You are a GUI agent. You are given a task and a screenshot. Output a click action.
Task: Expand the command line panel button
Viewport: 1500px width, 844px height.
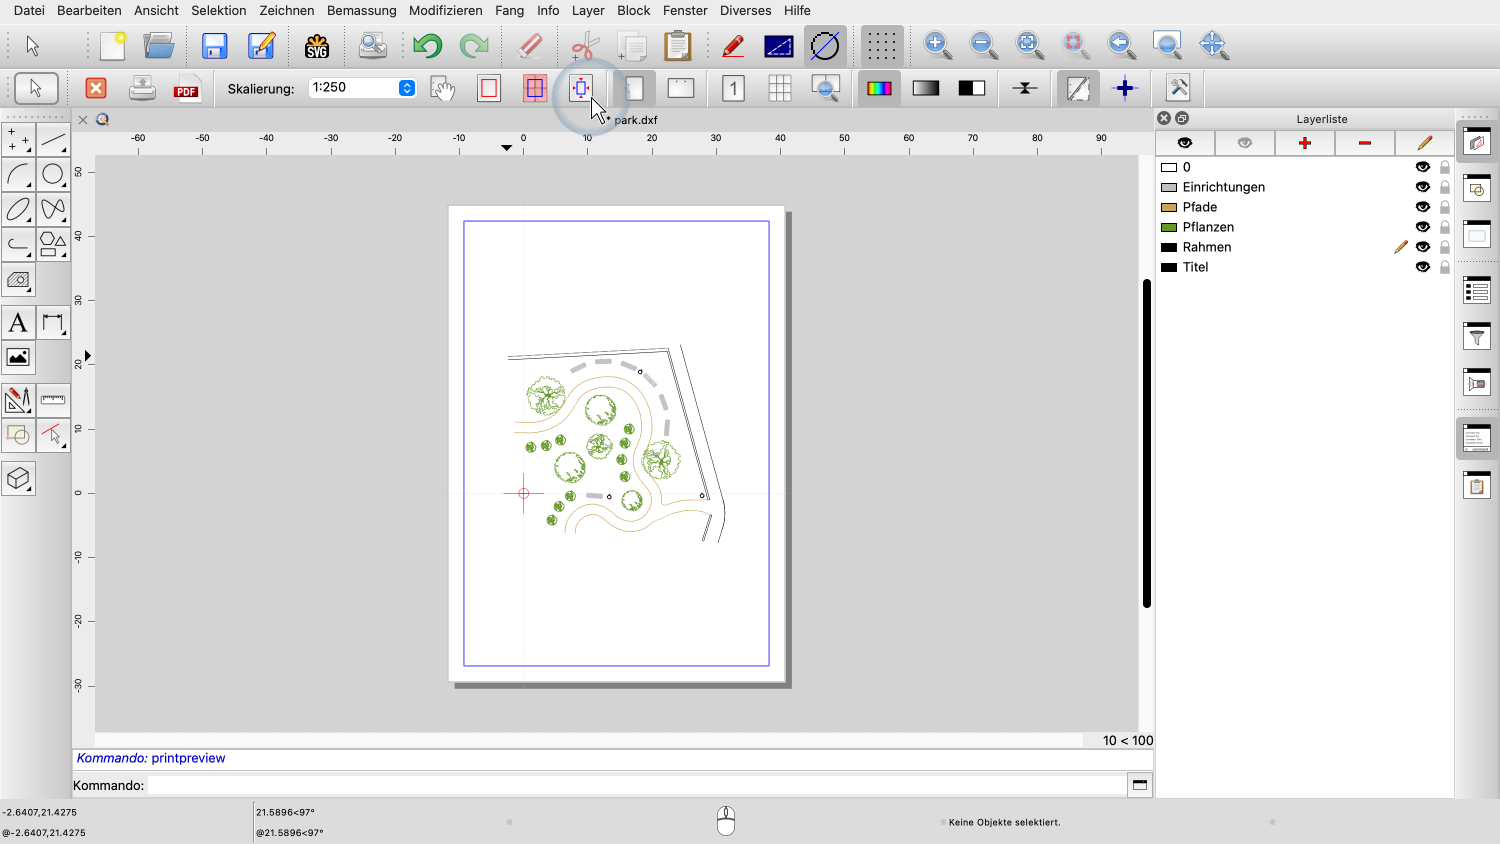pos(1139,785)
